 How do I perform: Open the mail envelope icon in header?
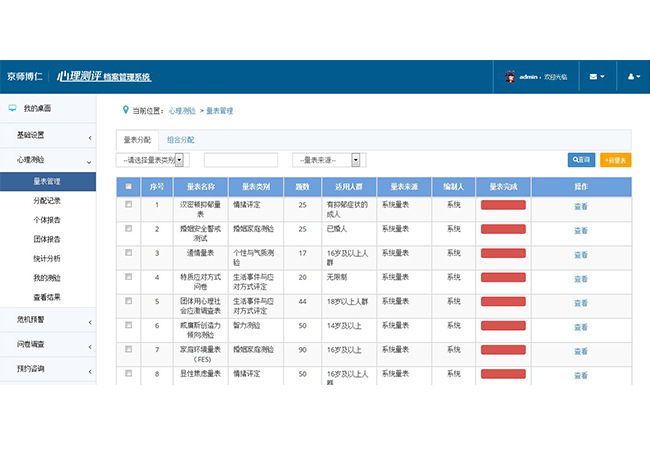[597, 77]
